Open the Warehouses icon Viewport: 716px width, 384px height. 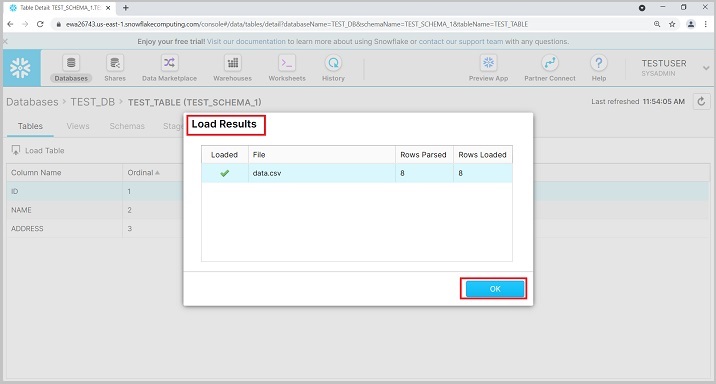coord(233,63)
